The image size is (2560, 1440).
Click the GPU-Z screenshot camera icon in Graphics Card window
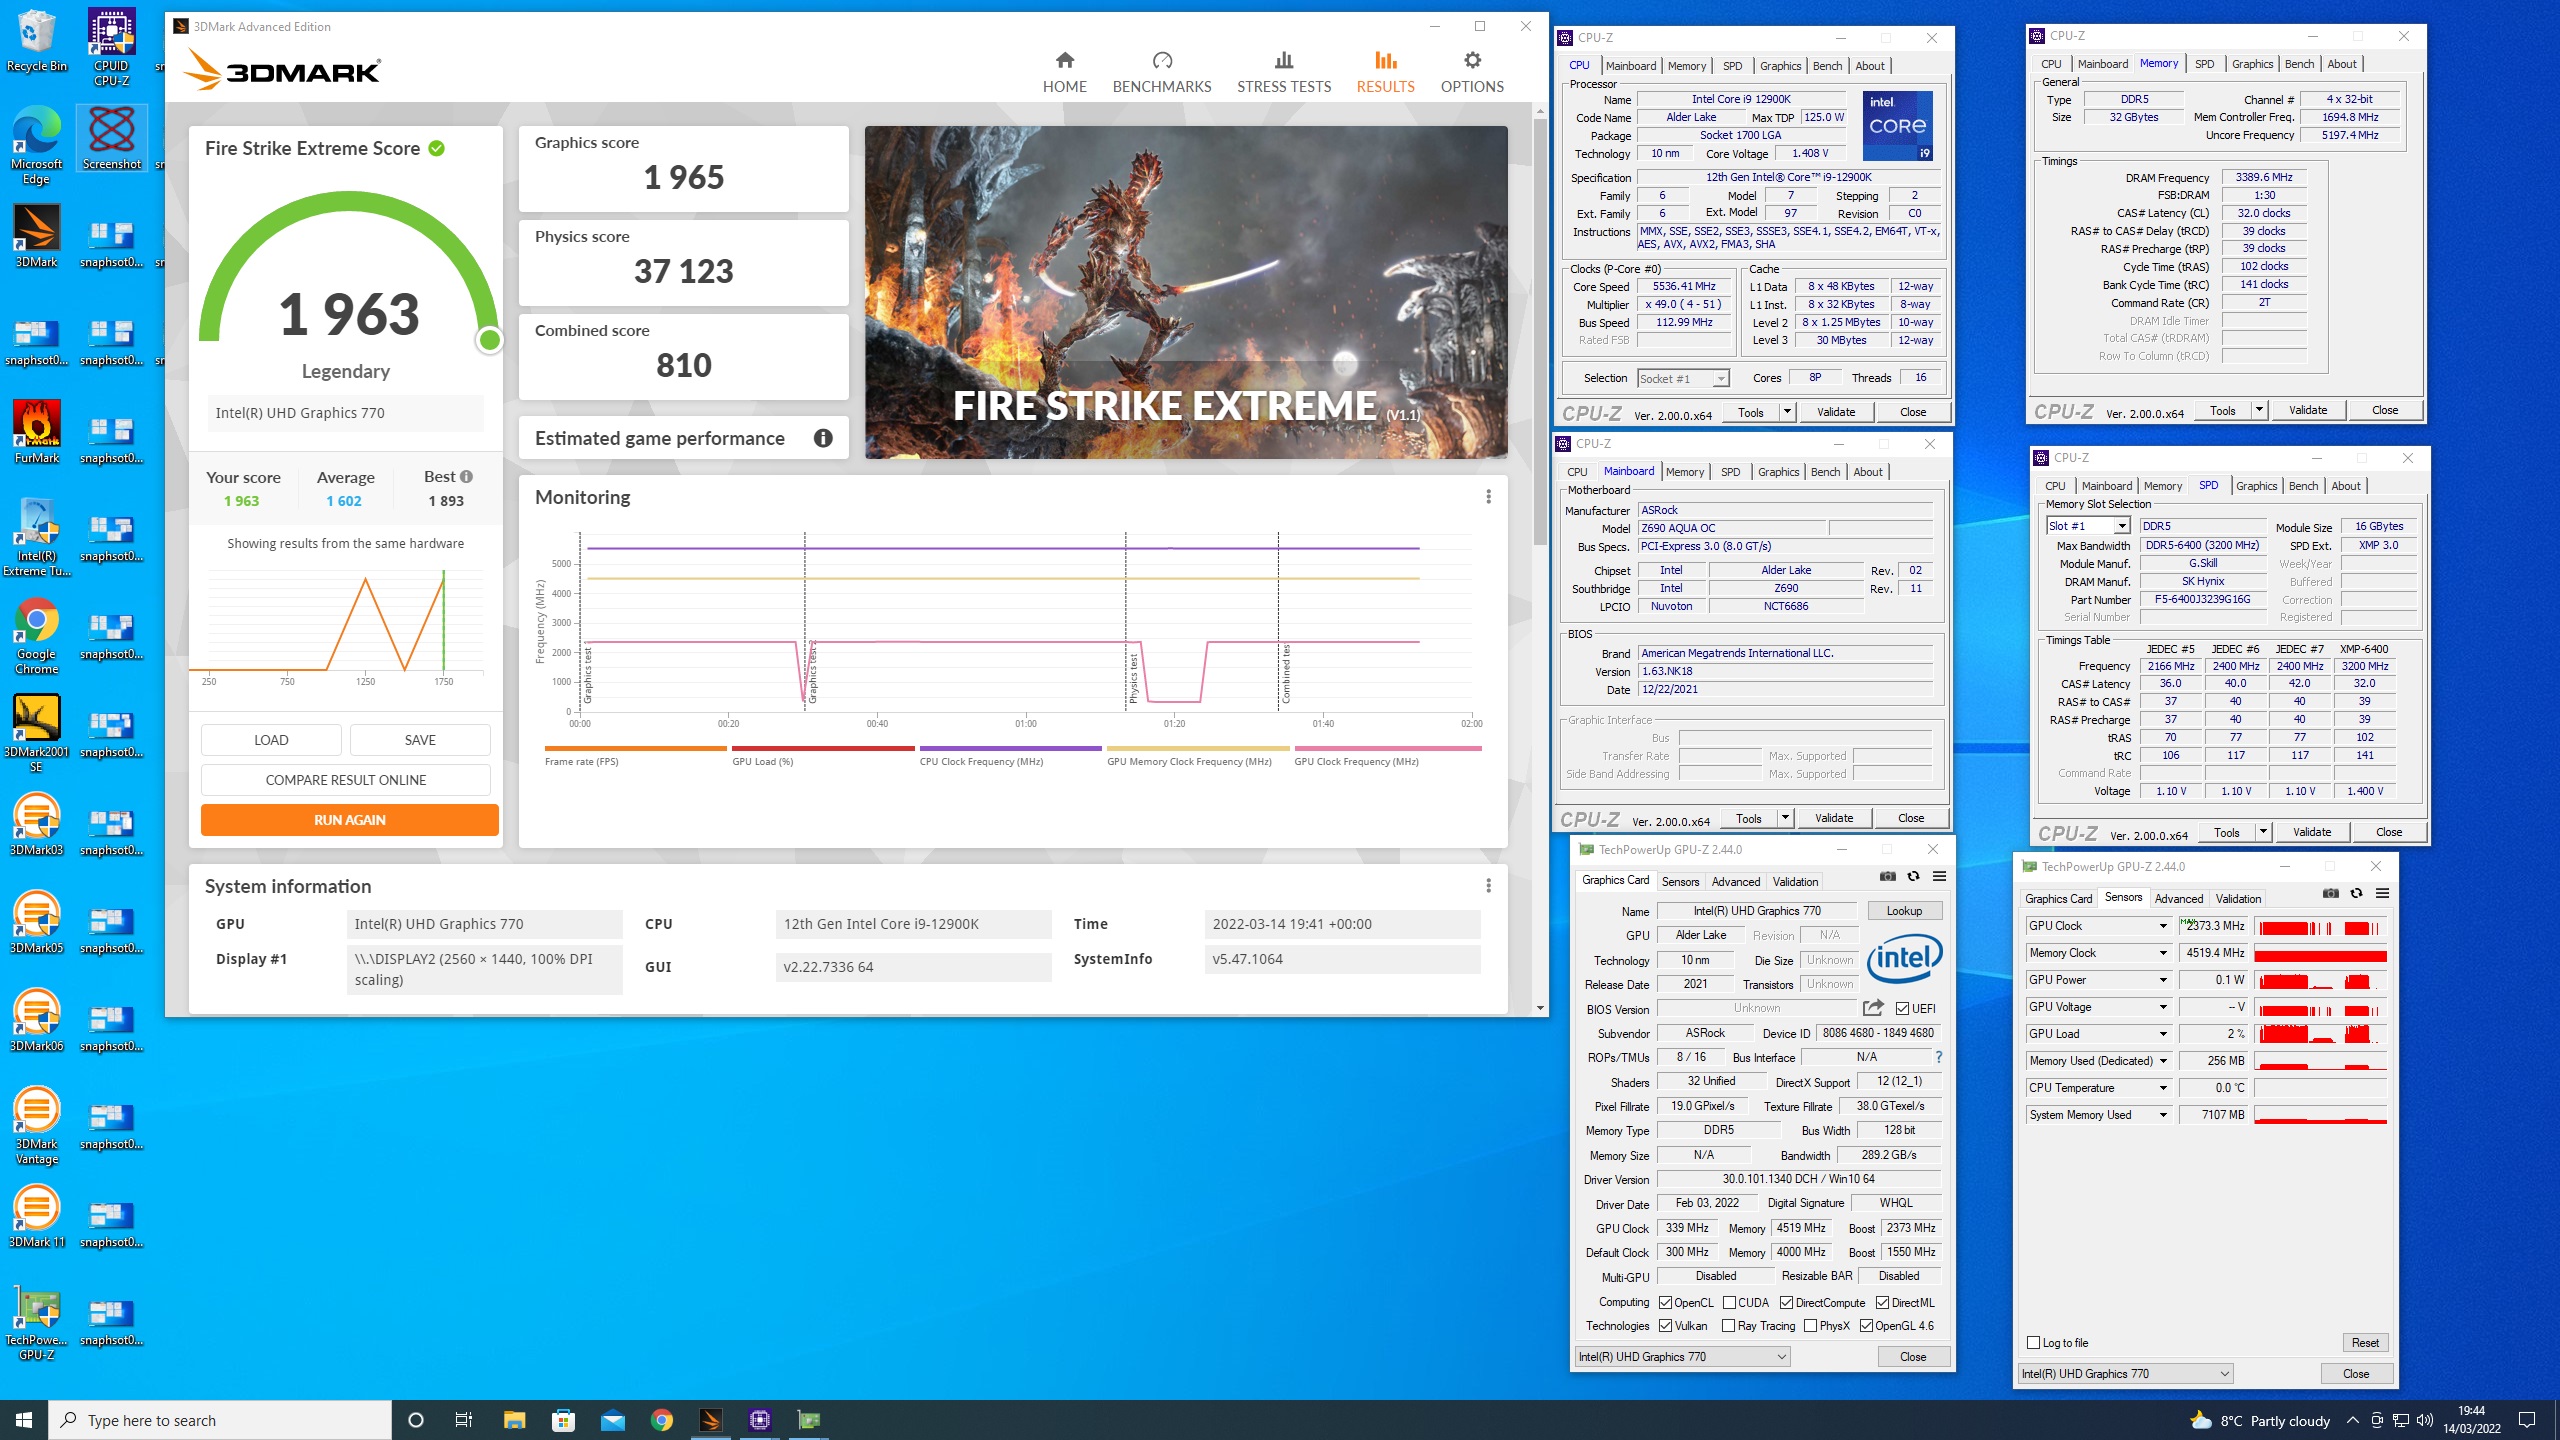pyautogui.click(x=1887, y=877)
